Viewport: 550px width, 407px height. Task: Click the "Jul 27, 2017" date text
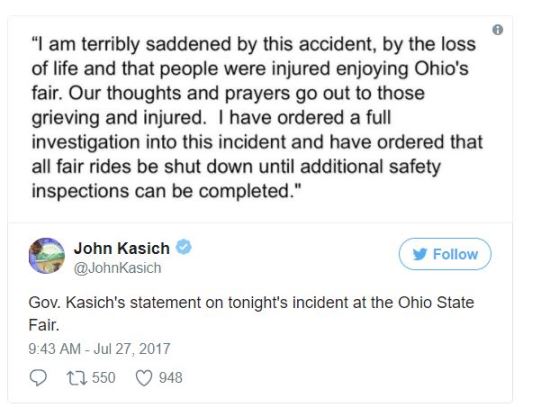pyautogui.click(x=132, y=349)
